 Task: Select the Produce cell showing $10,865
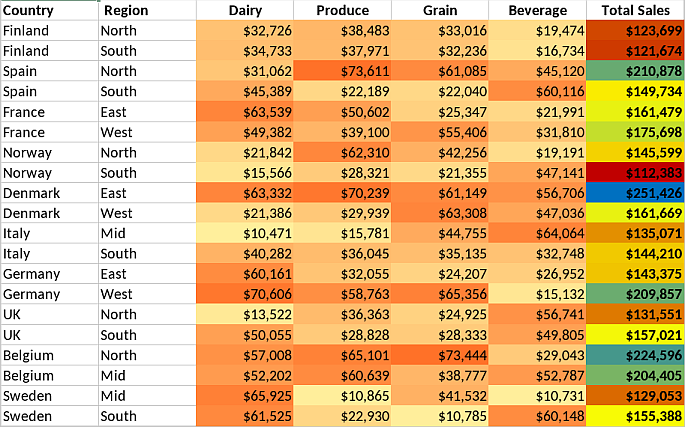click(342, 396)
